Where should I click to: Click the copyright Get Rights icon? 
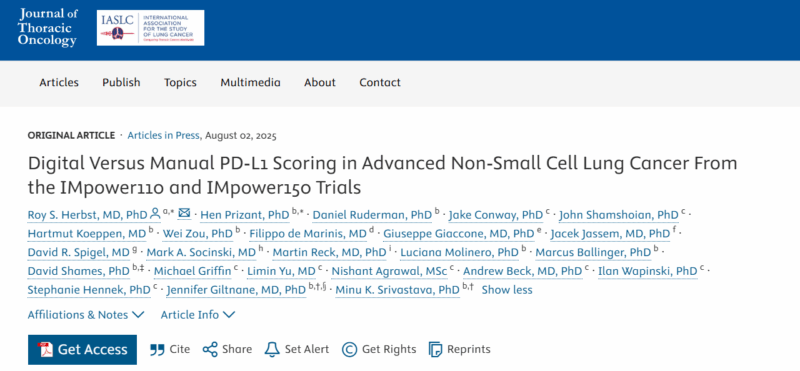pyautogui.click(x=349, y=350)
